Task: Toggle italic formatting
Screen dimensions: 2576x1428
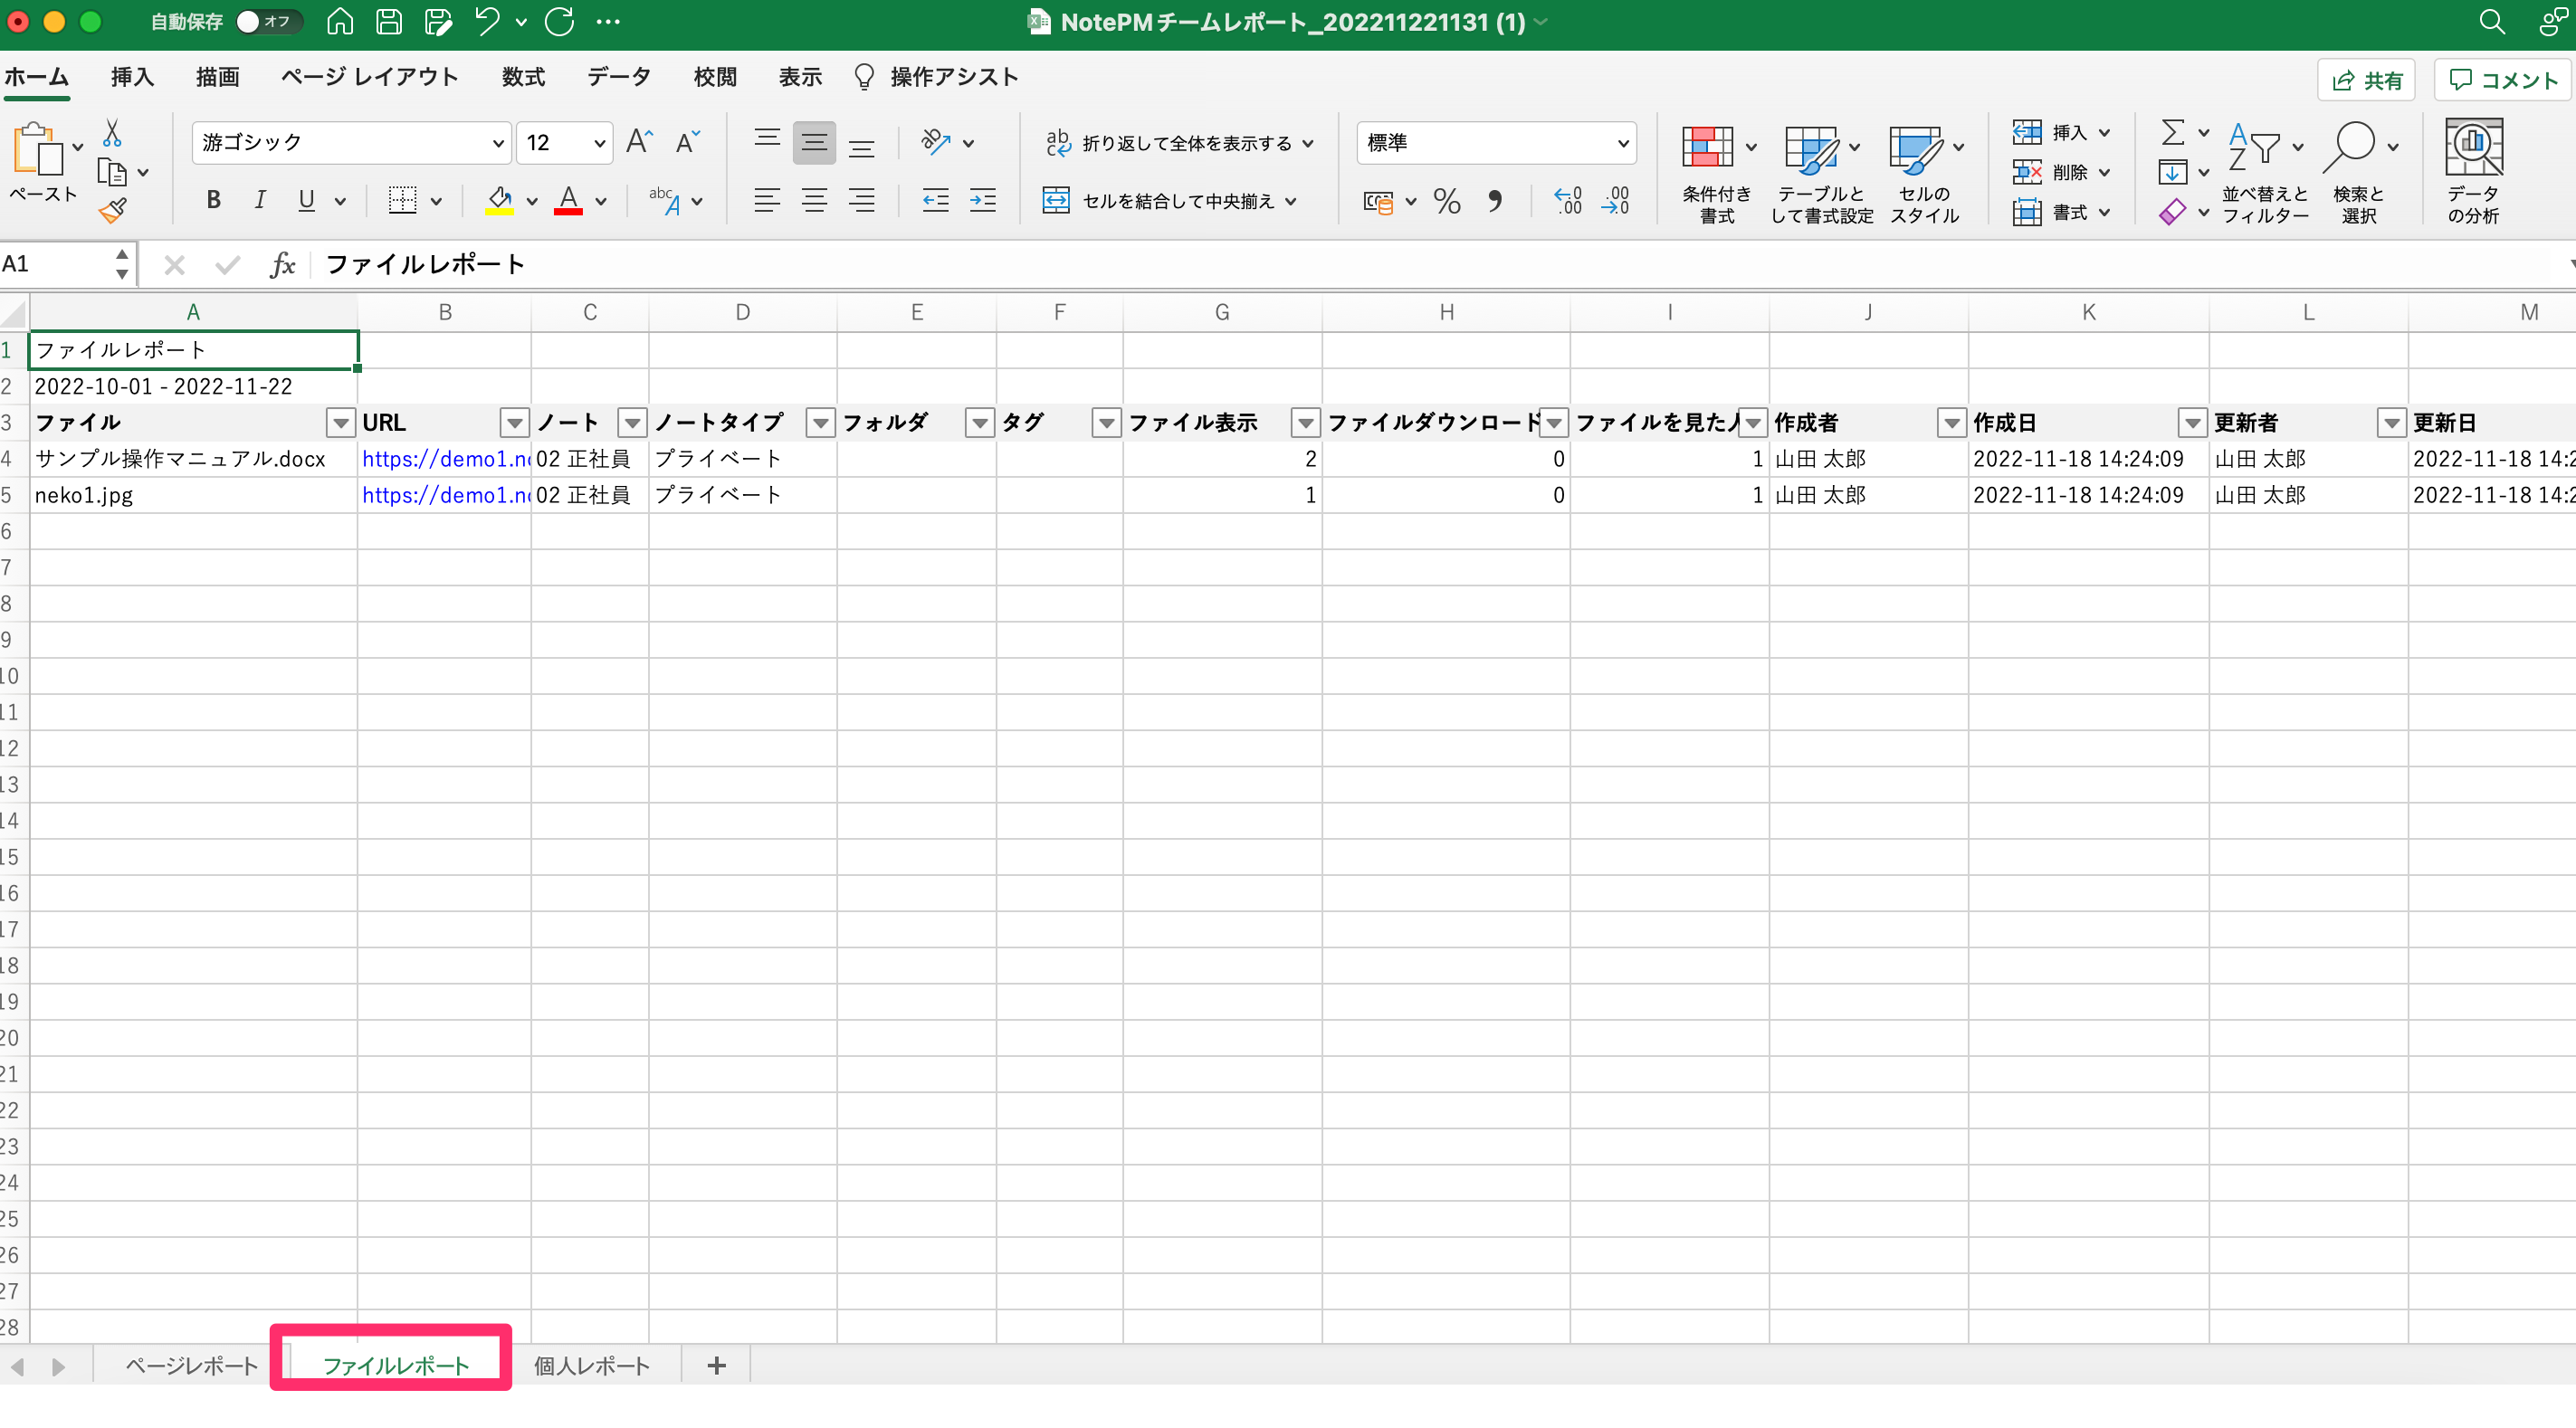Action: [x=260, y=200]
